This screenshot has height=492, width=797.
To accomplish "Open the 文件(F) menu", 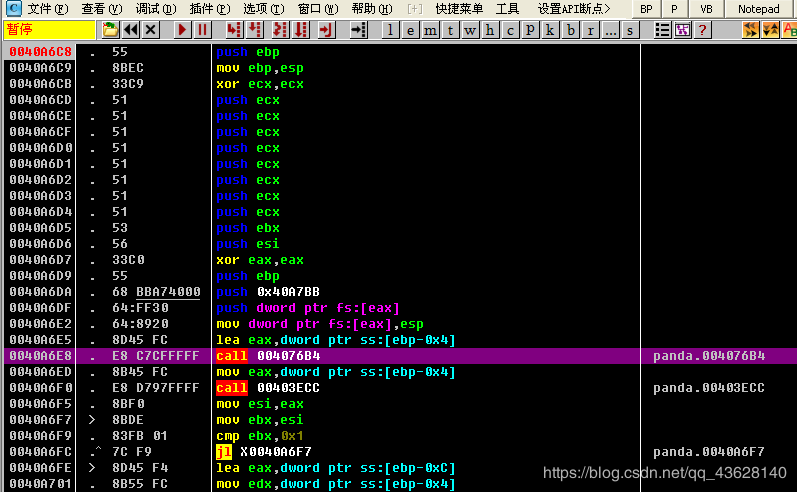I will 48,9.
